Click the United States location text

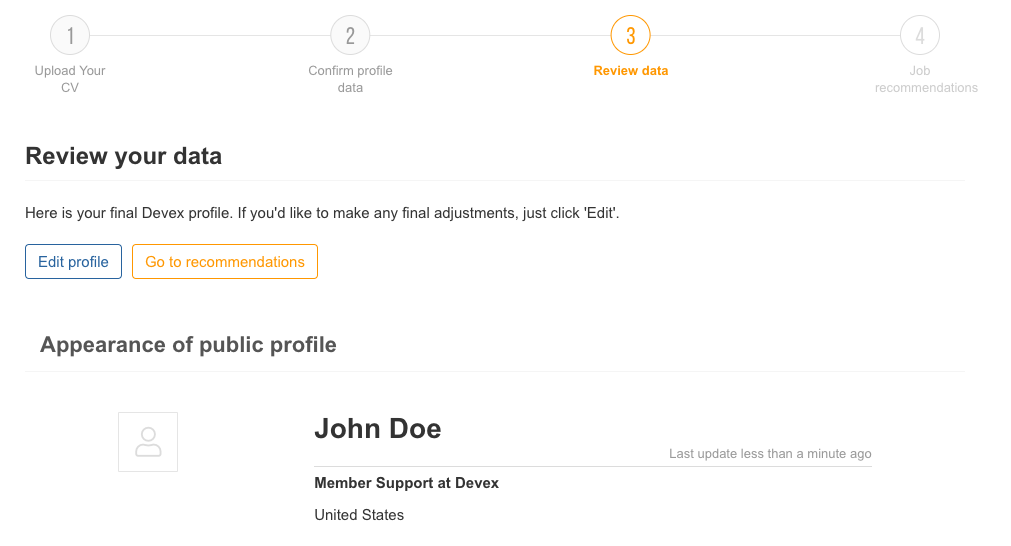coord(359,515)
